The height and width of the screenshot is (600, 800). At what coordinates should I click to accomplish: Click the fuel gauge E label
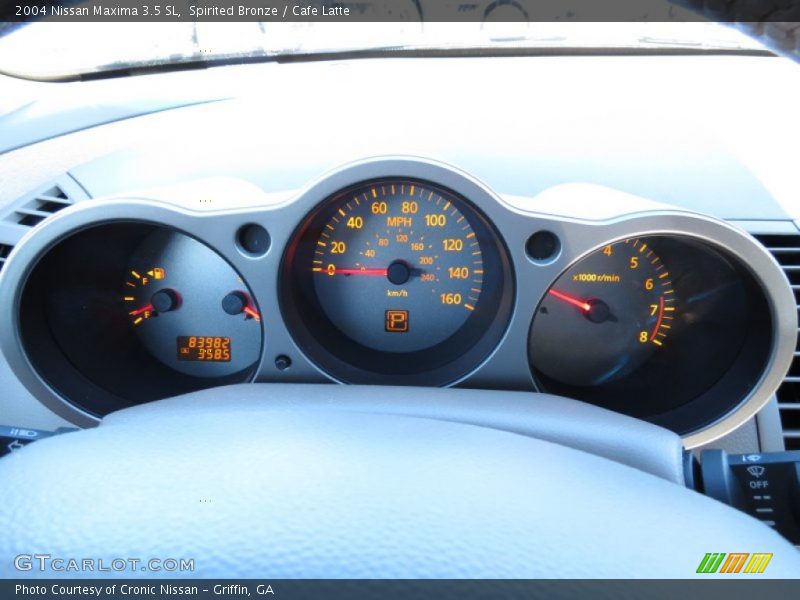[147, 315]
